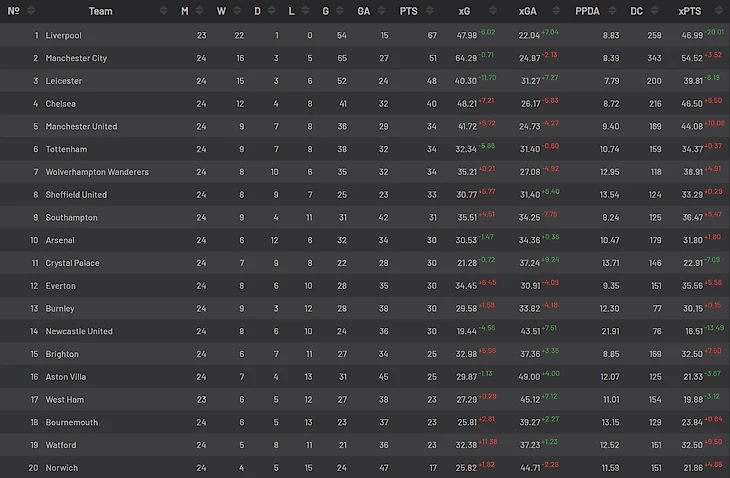Select Leicester in the table
730x478 pixels.
63,81
